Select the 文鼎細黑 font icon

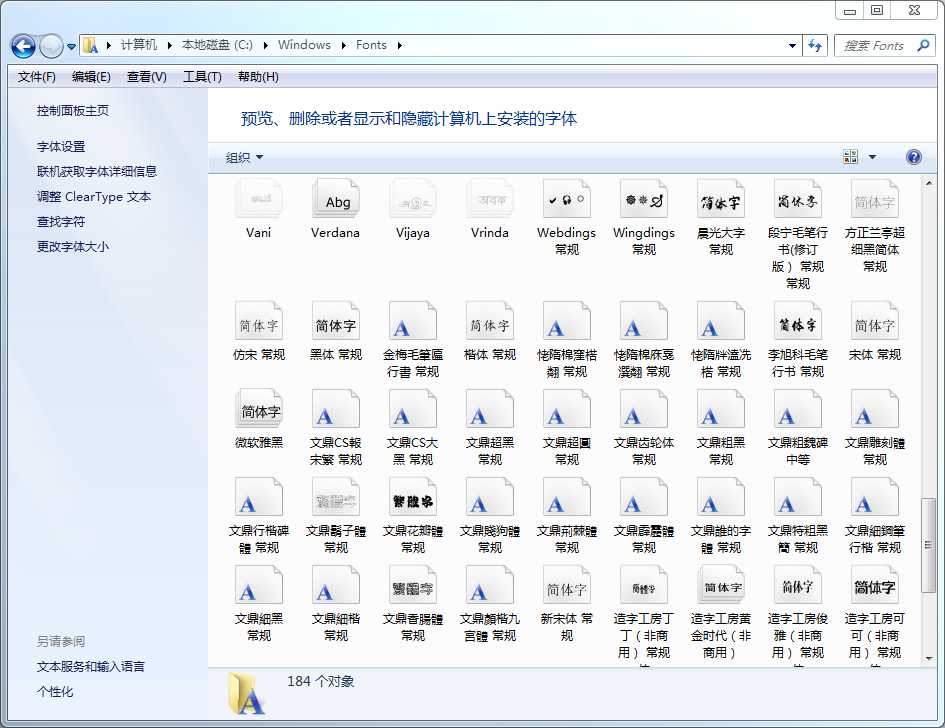[259, 586]
